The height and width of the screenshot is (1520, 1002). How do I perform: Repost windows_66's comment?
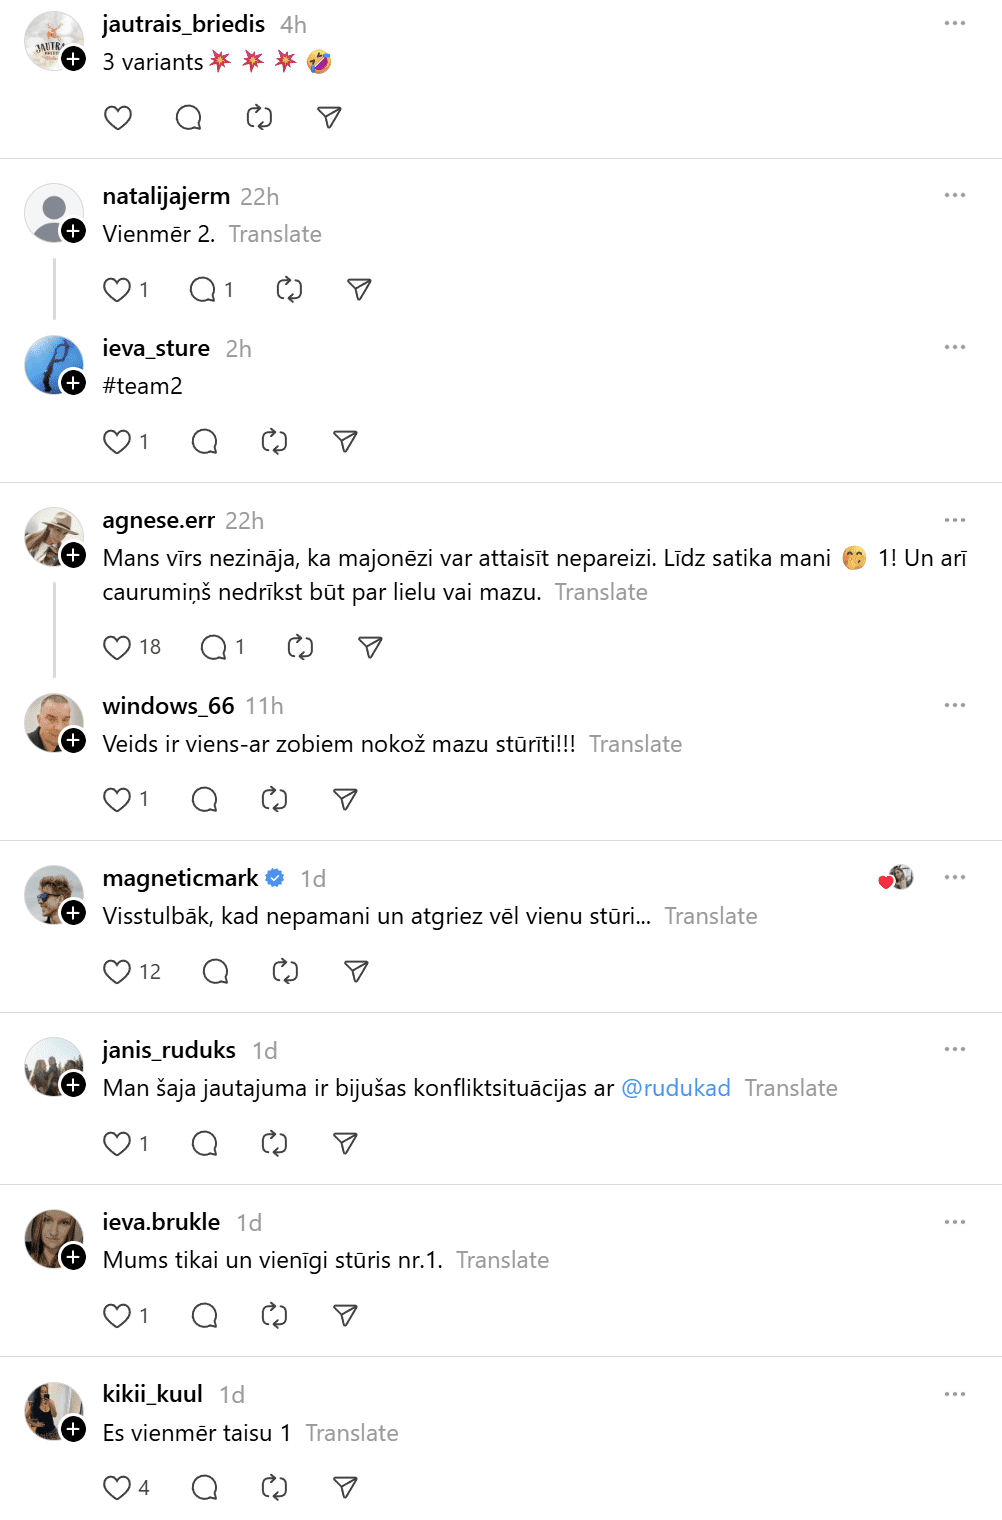click(274, 800)
